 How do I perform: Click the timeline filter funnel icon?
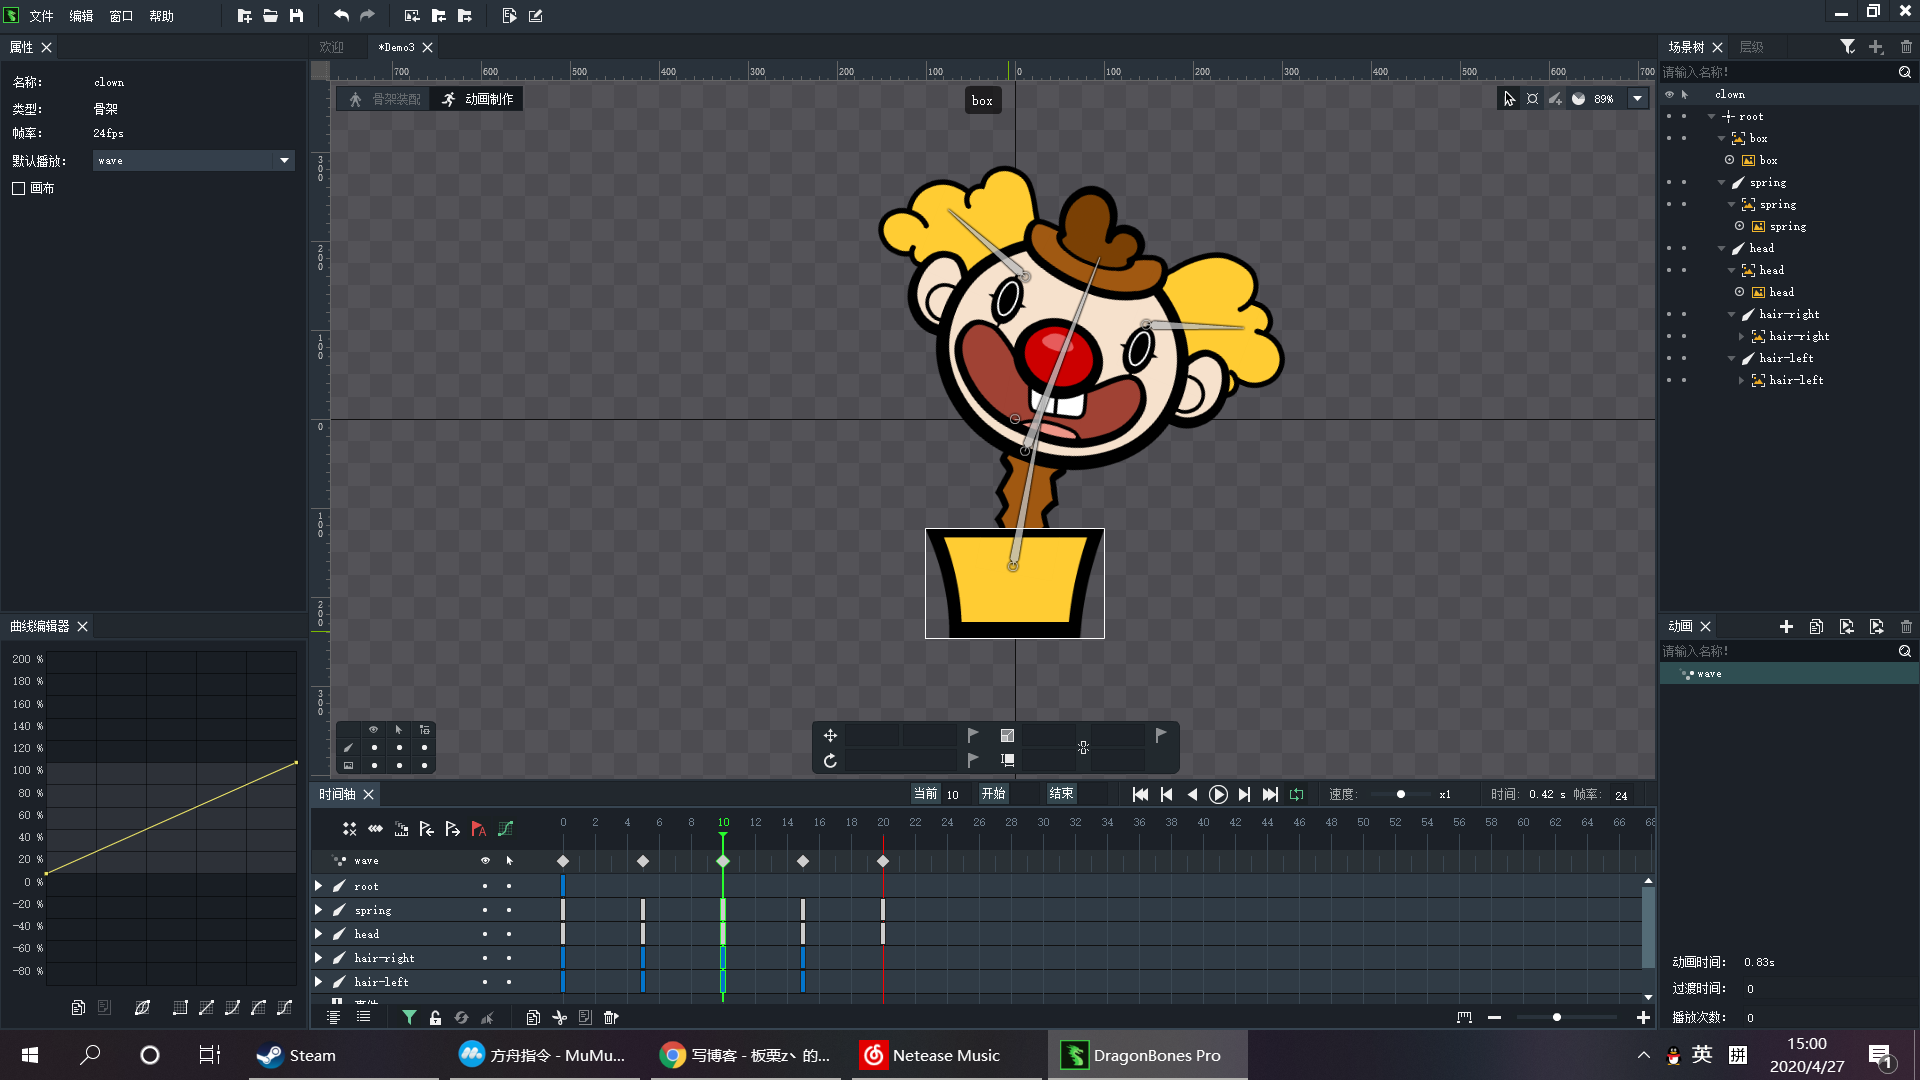pyautogui.click(x=409, y=1017)
